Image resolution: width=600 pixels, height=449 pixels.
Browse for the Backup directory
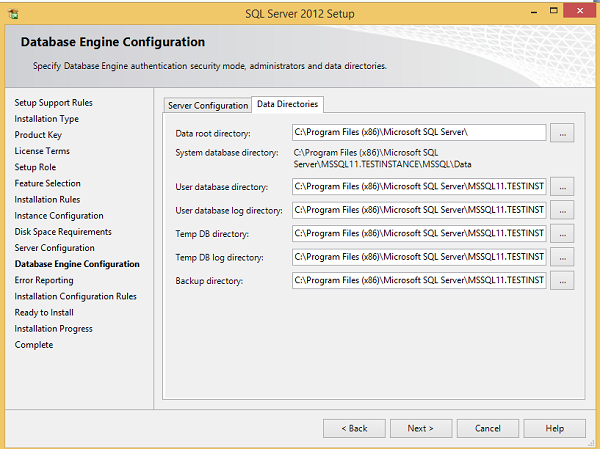[x=563, y=281]
